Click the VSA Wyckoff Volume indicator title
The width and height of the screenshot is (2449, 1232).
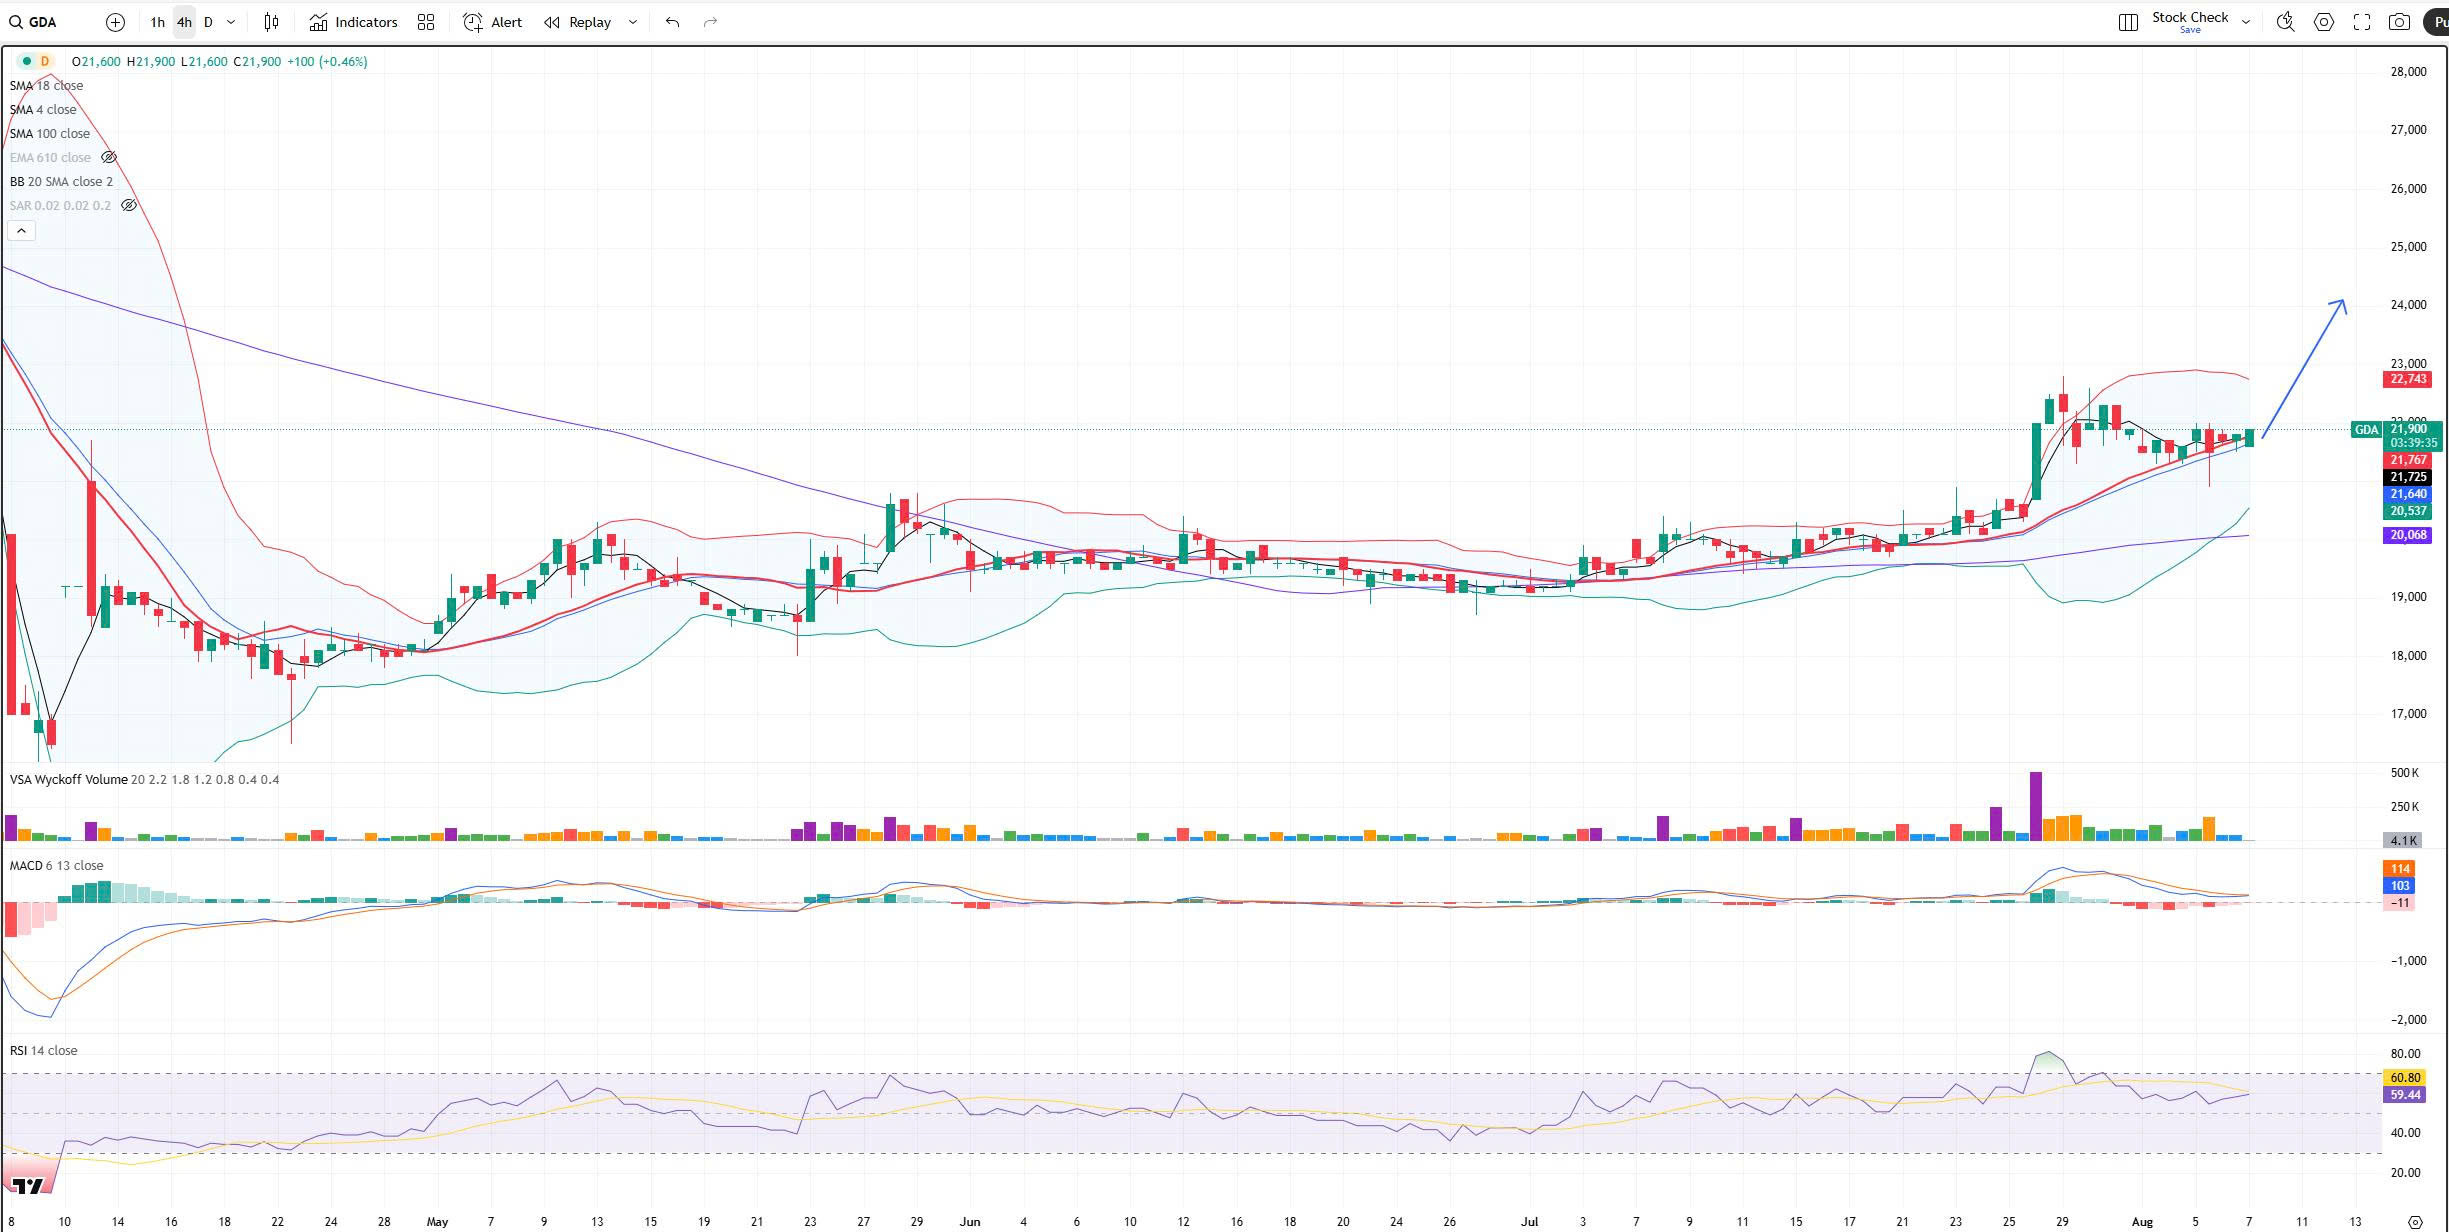tap(68, 779)
